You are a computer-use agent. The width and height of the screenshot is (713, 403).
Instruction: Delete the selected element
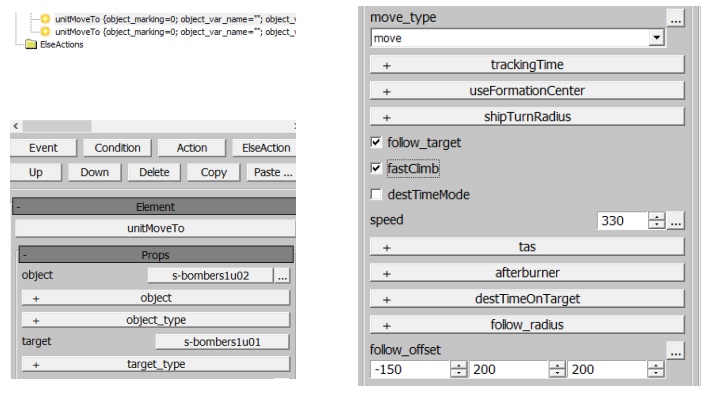click(x=154, y=172)
